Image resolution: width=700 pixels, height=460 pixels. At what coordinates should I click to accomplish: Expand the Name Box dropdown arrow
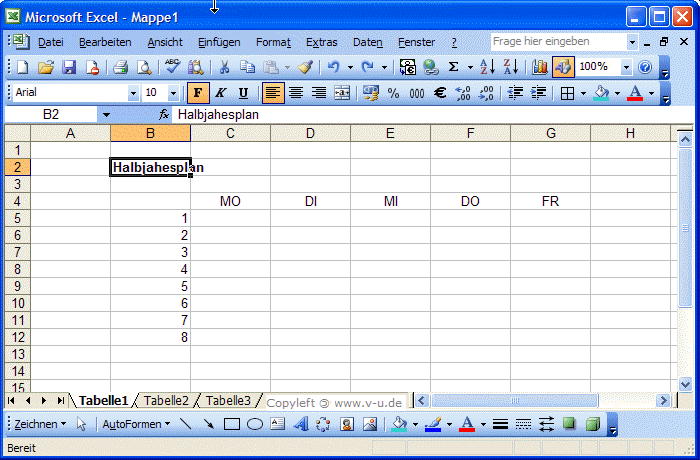click(106, 115)
